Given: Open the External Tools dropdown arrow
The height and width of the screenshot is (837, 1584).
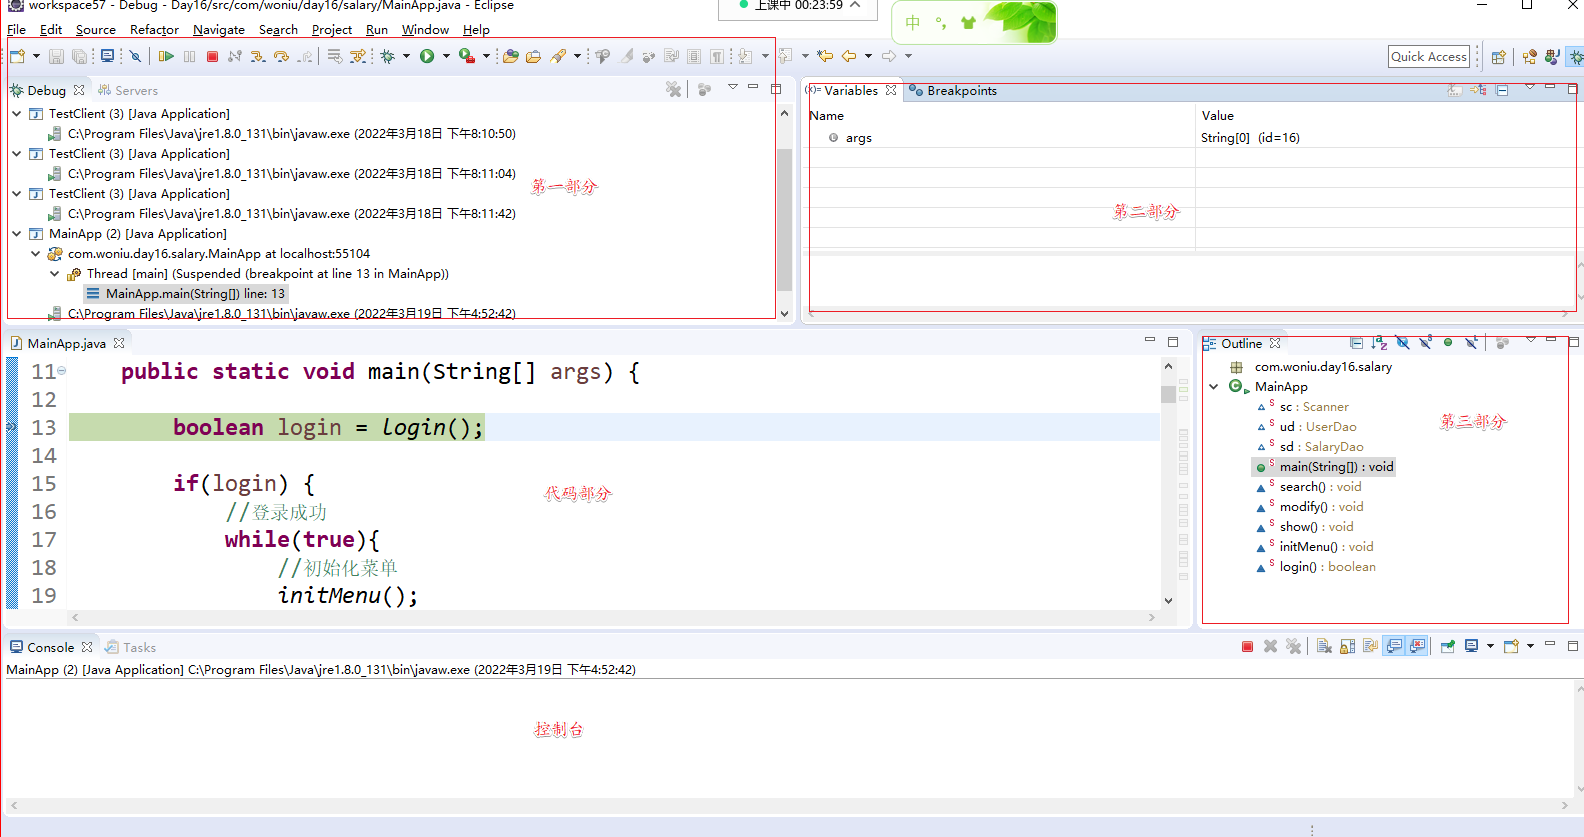Looking at the screenshot, I should click(486, 56).
